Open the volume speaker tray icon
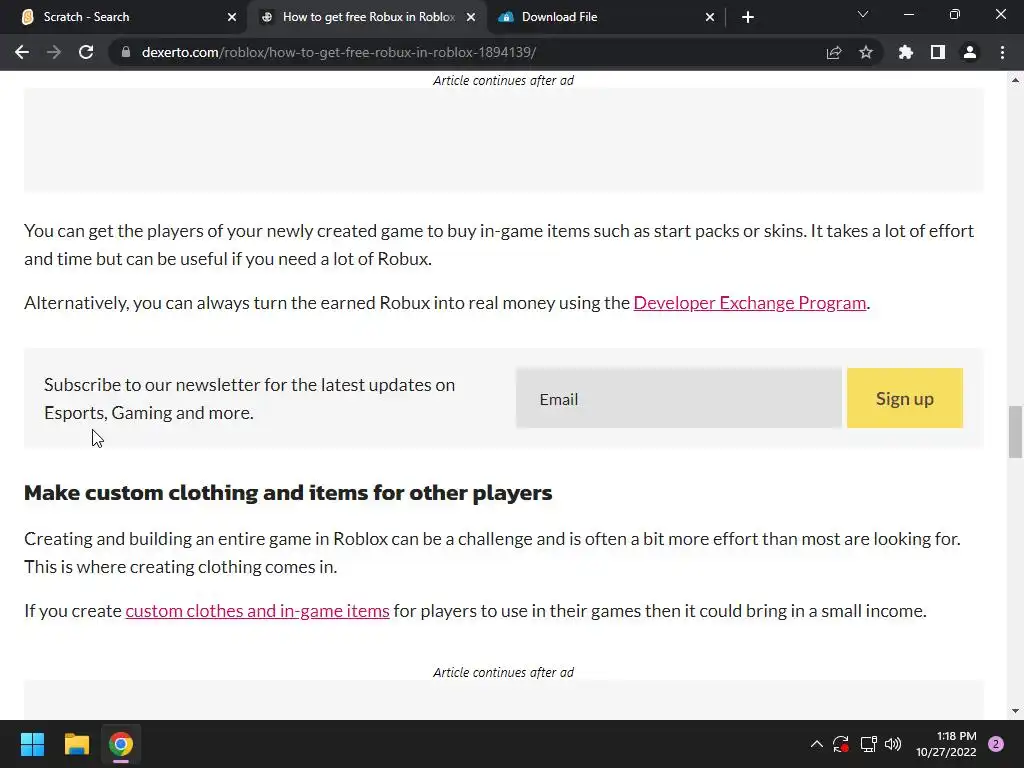 click(x=893, y=744)
